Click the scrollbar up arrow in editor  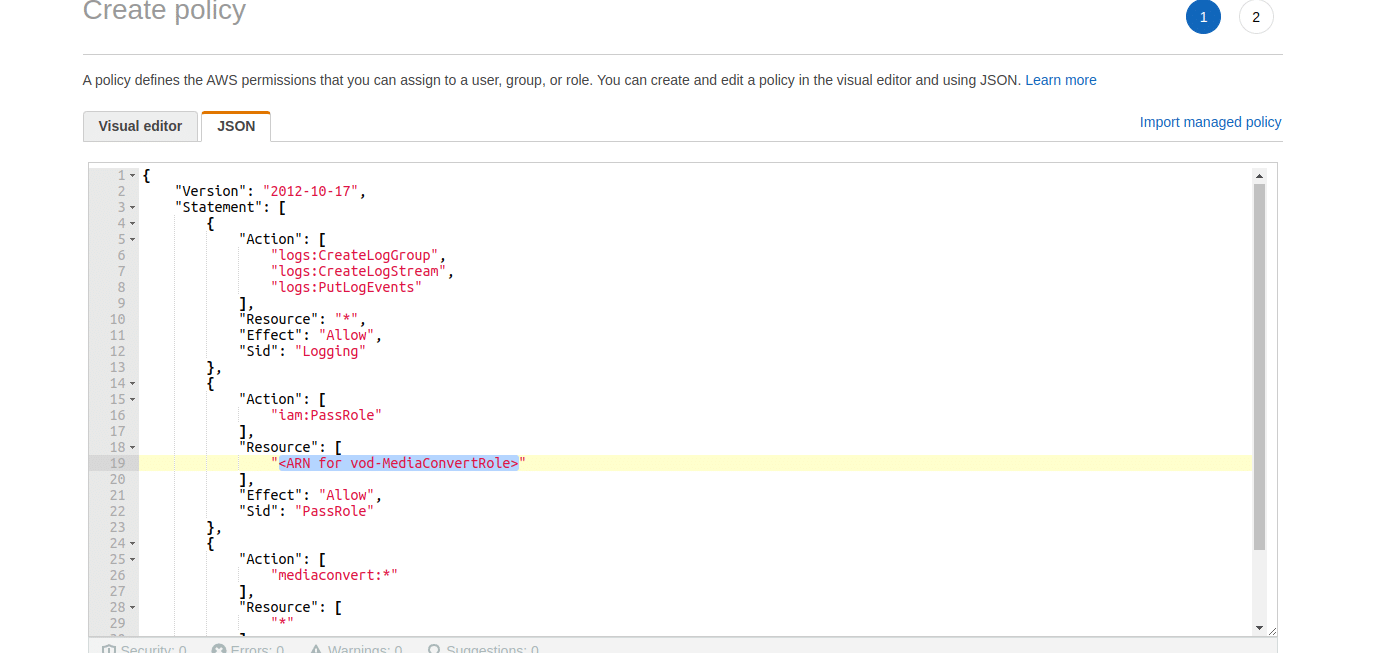tap(1259, 176)
